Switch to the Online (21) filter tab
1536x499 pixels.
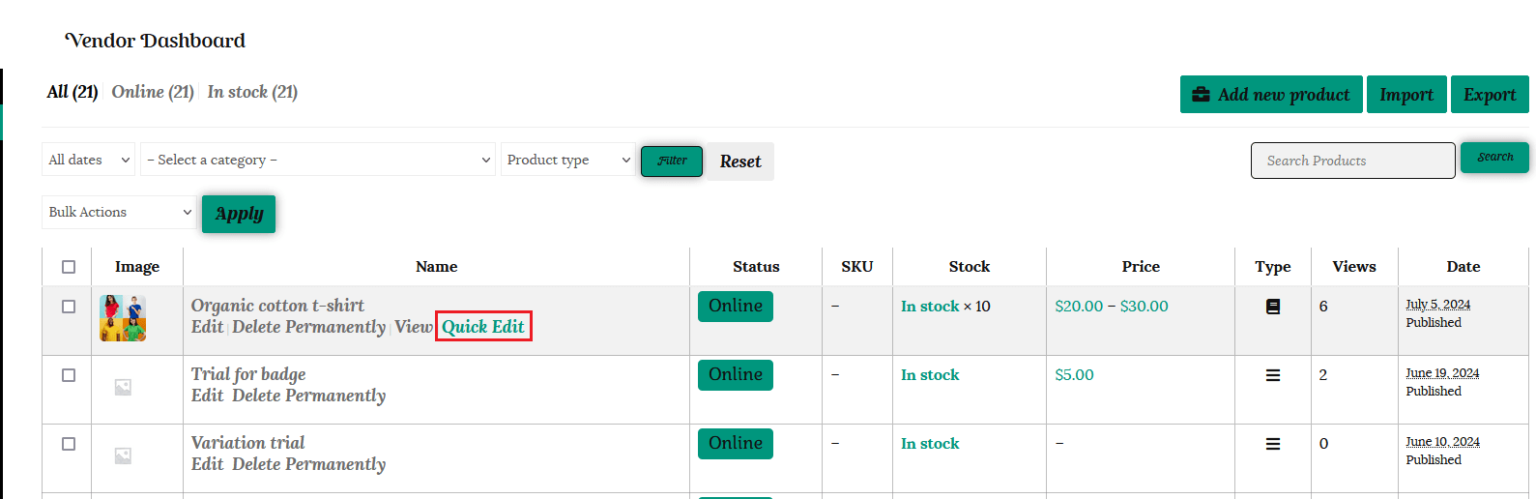tap(152, 92)
